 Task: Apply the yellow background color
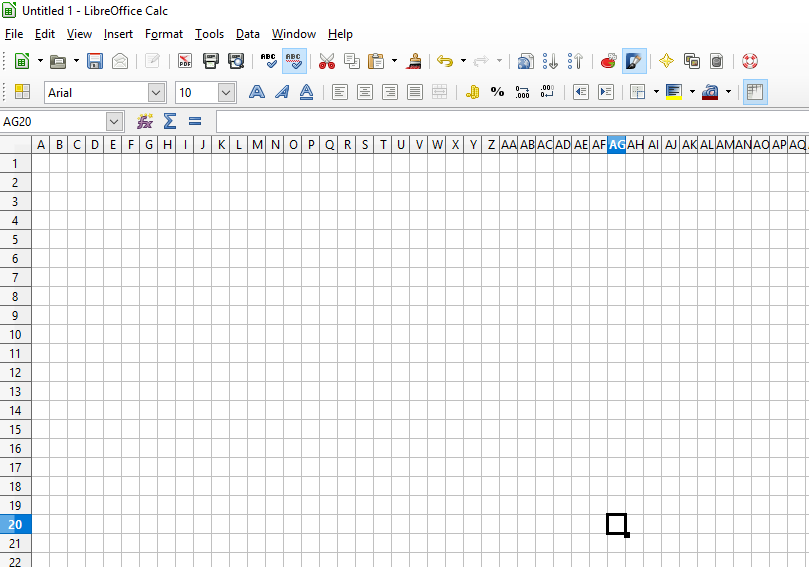[673, 92]
